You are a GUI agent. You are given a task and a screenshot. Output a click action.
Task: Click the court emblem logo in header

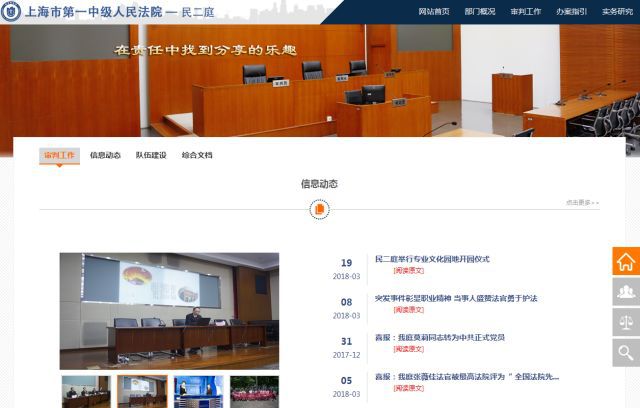11,11
